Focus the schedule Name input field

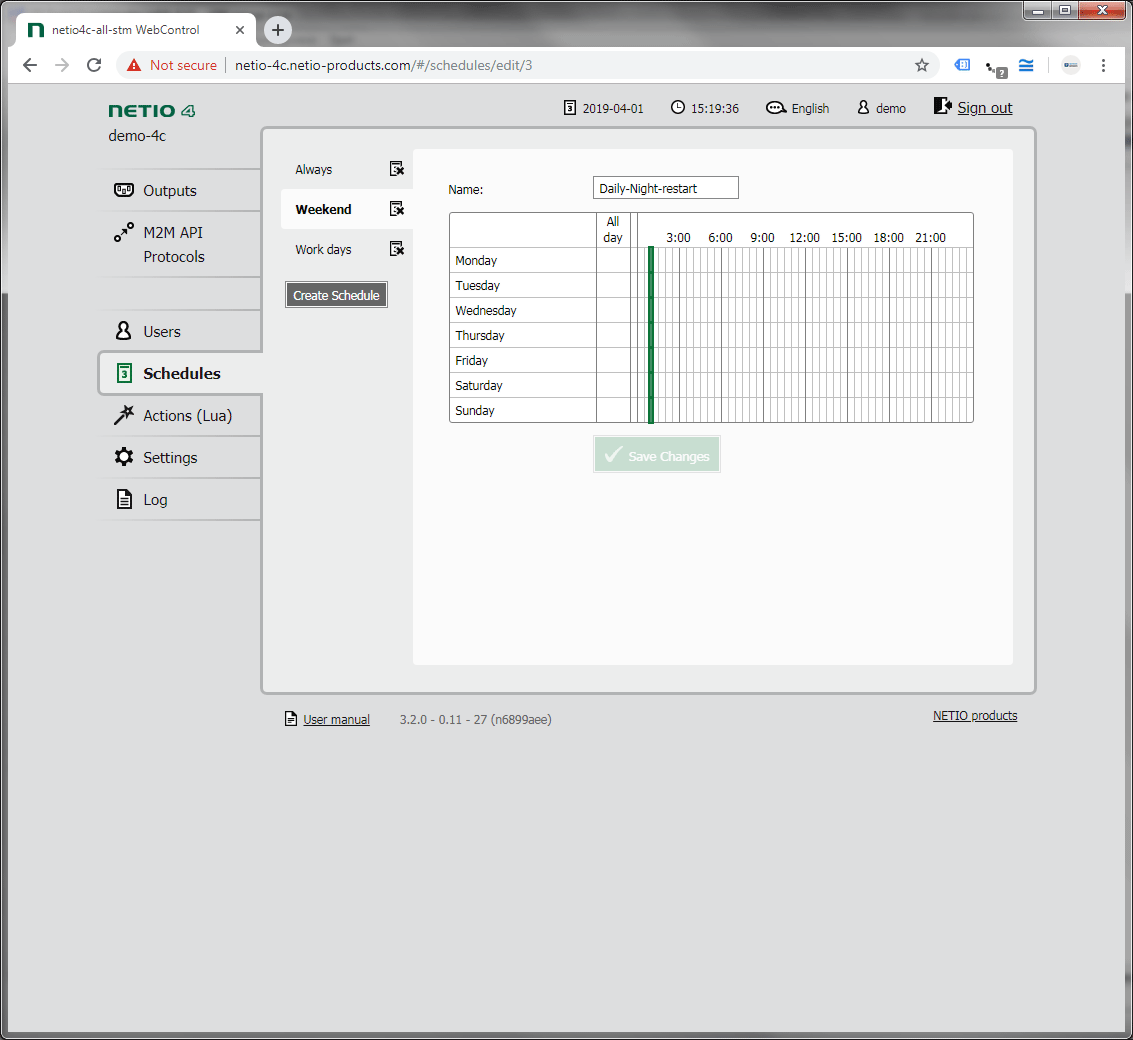coord(665,188)
